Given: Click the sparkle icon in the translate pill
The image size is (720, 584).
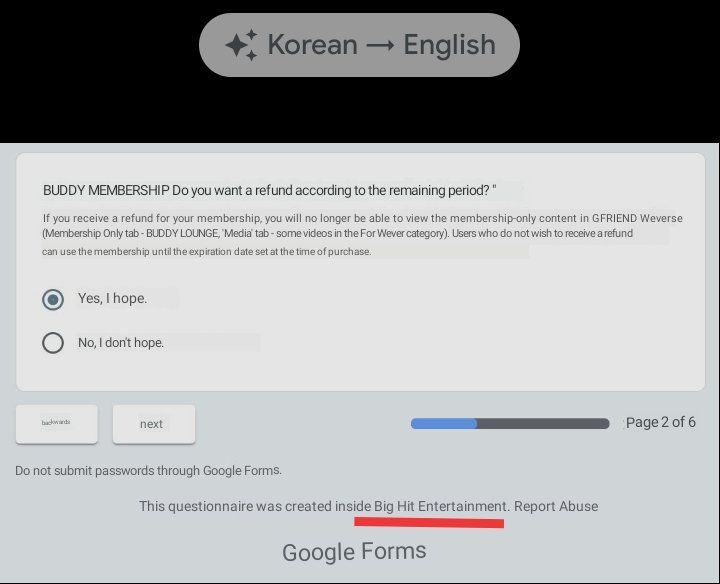Looking at the screenshot, I should (241, 45).
